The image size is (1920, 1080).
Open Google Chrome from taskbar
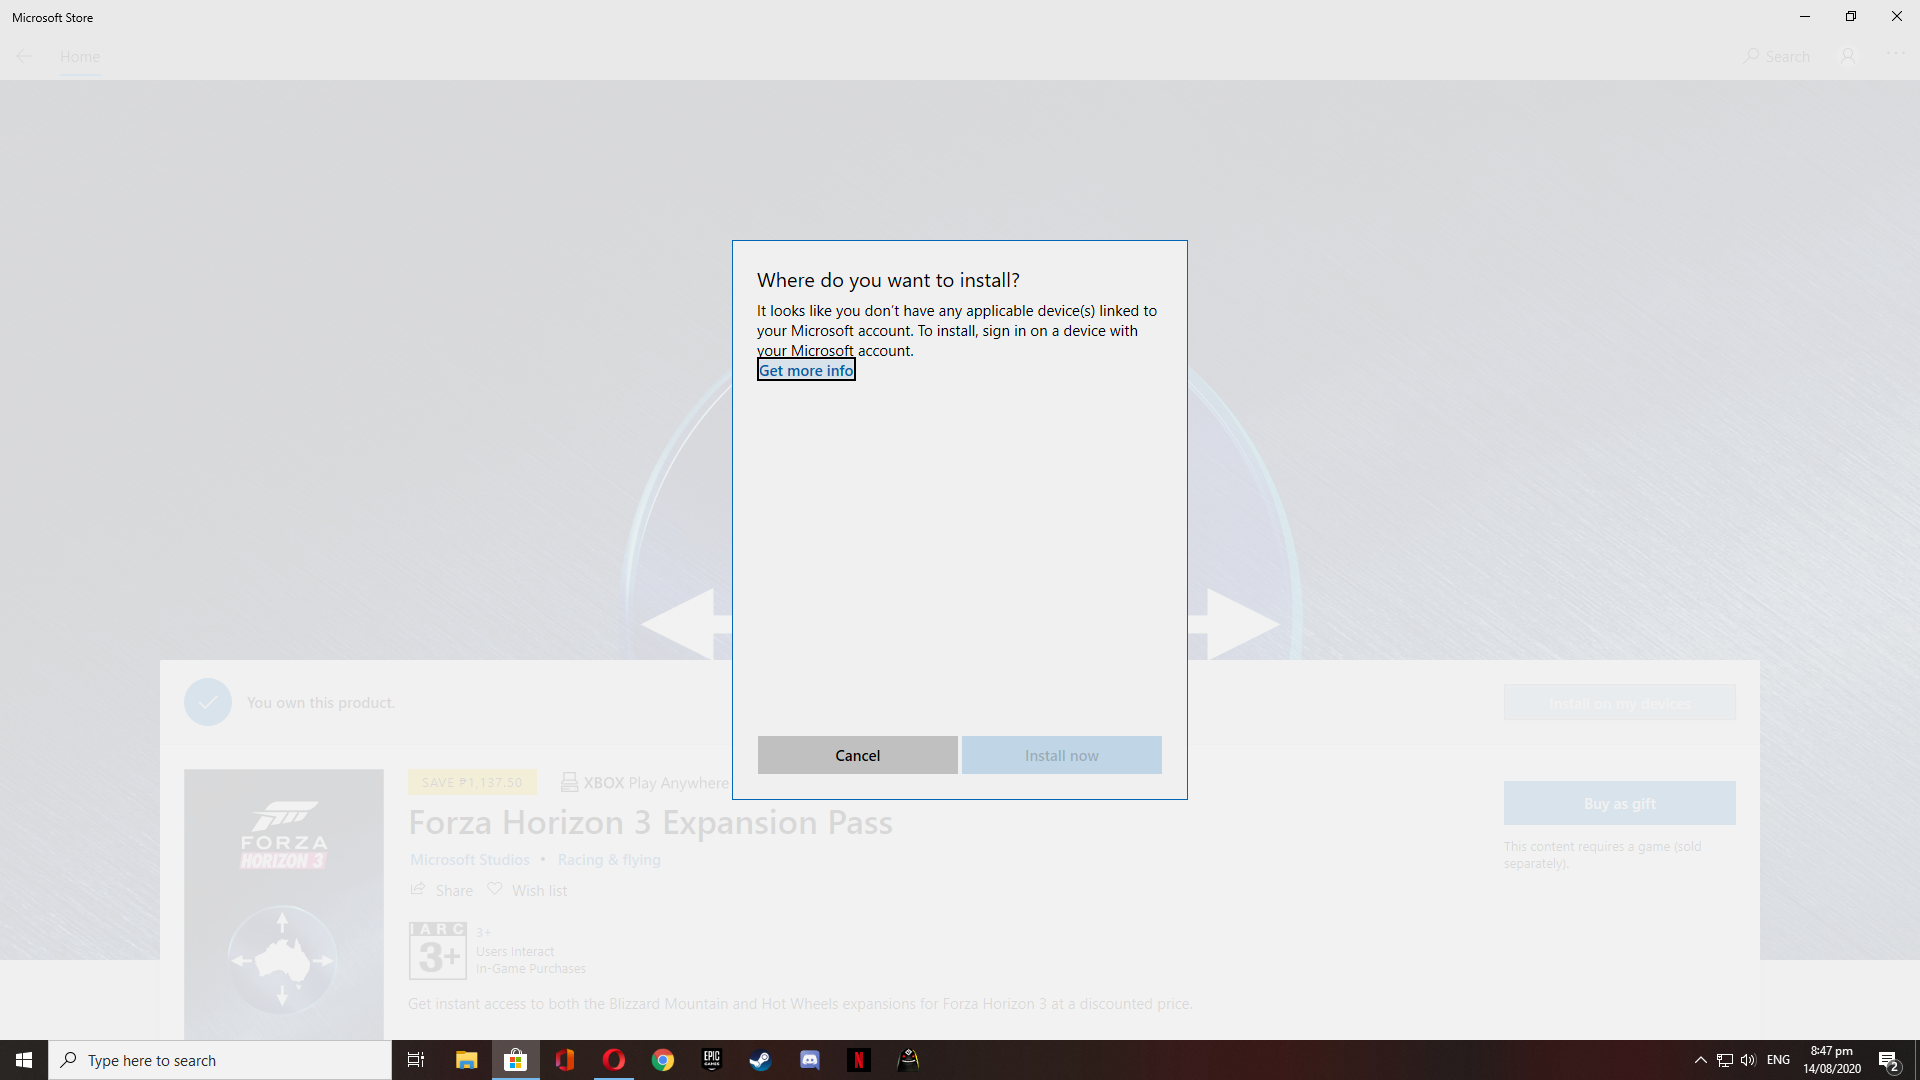point(662,1060)
